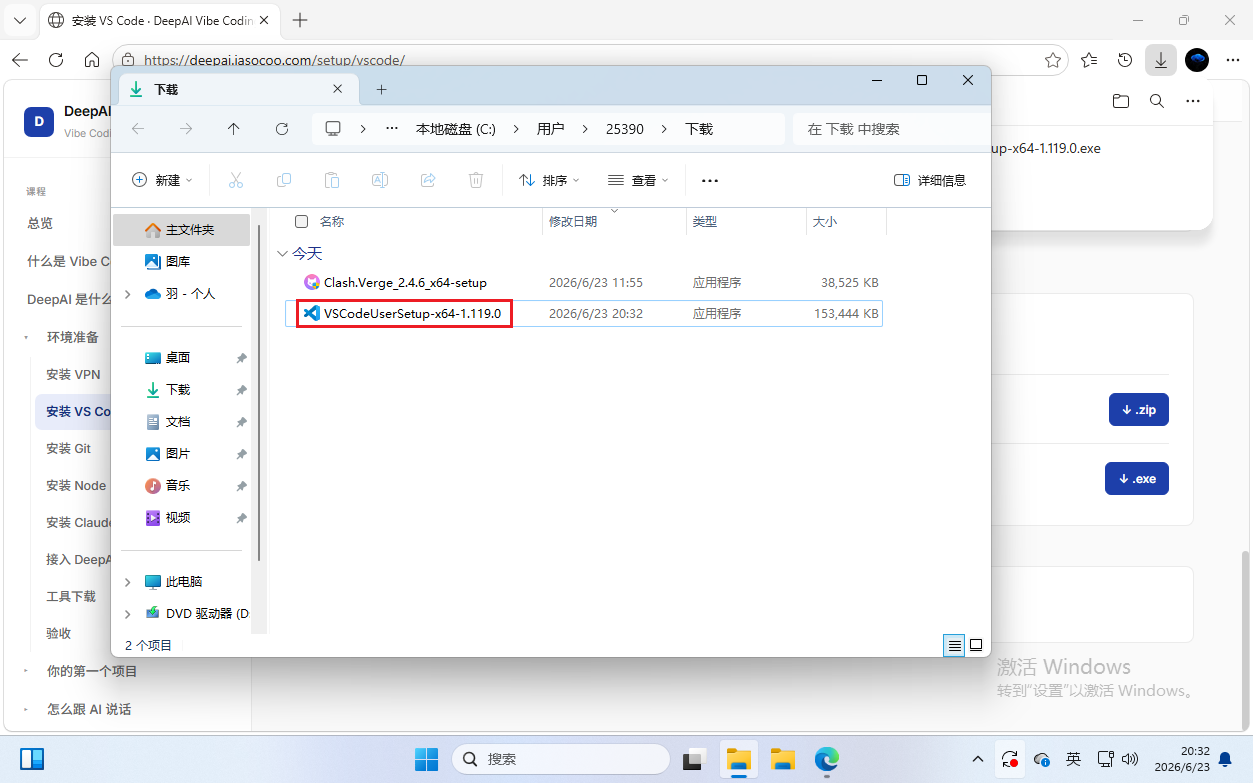Open the Install Git page in sidebar

[68, 448]
